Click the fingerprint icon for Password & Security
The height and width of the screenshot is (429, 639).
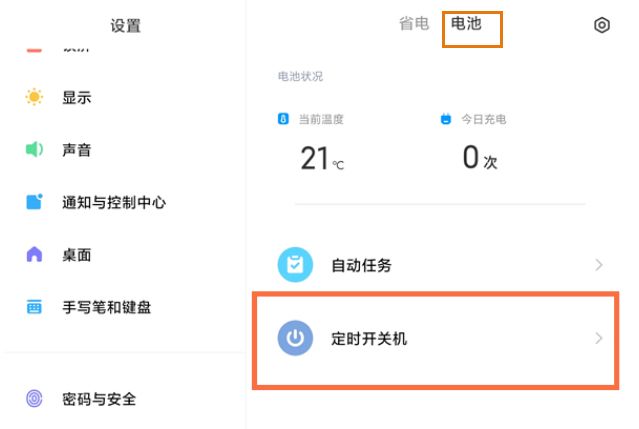[x=35, y=399]
